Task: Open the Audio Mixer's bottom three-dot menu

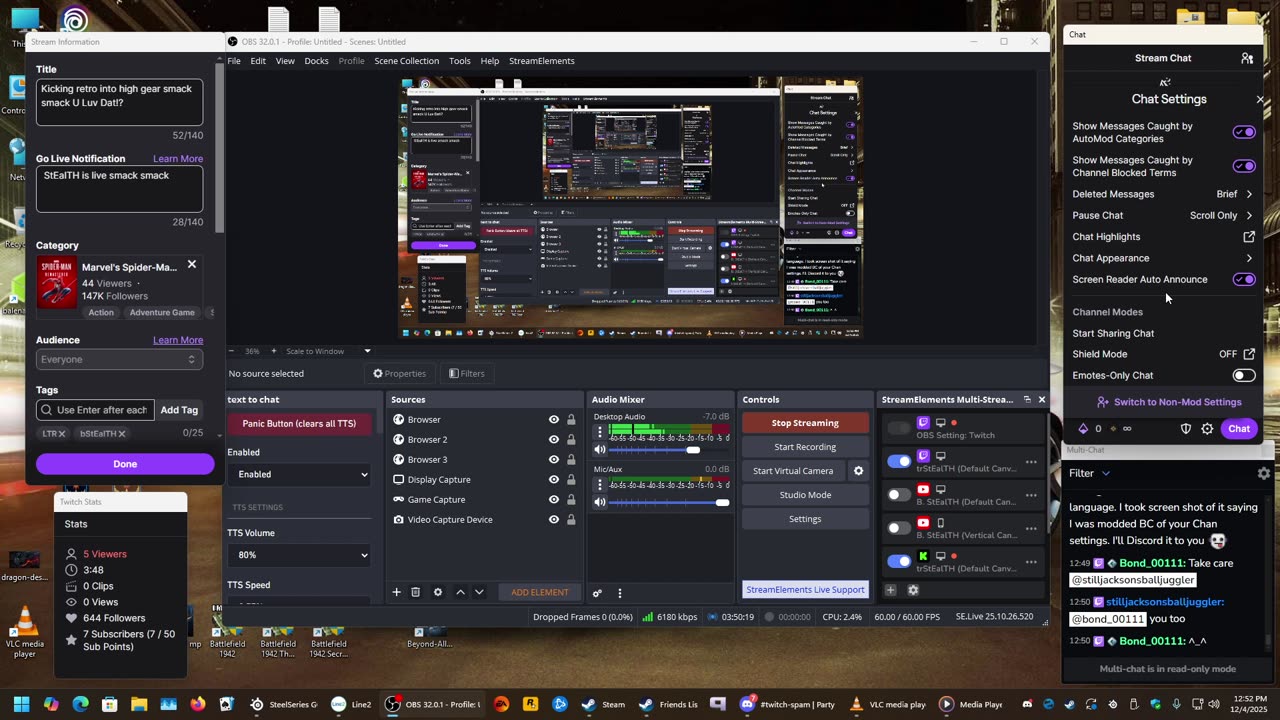Action: [619, 593]
